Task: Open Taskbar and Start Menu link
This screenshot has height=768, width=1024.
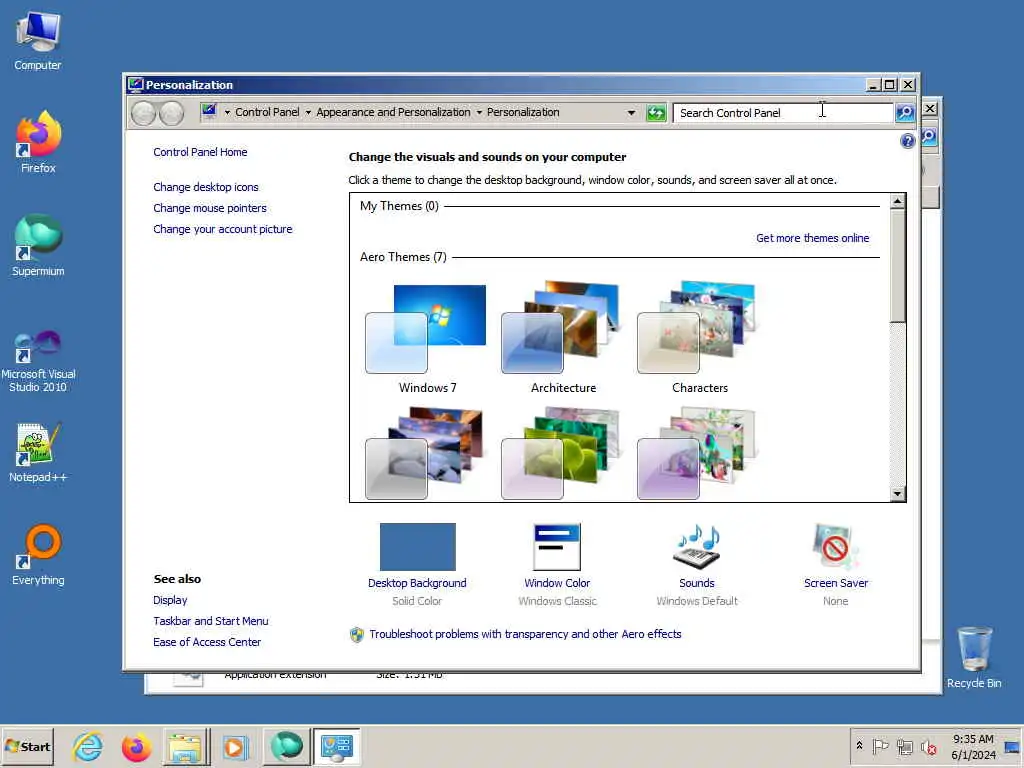Action: click(x=210, y=621)
